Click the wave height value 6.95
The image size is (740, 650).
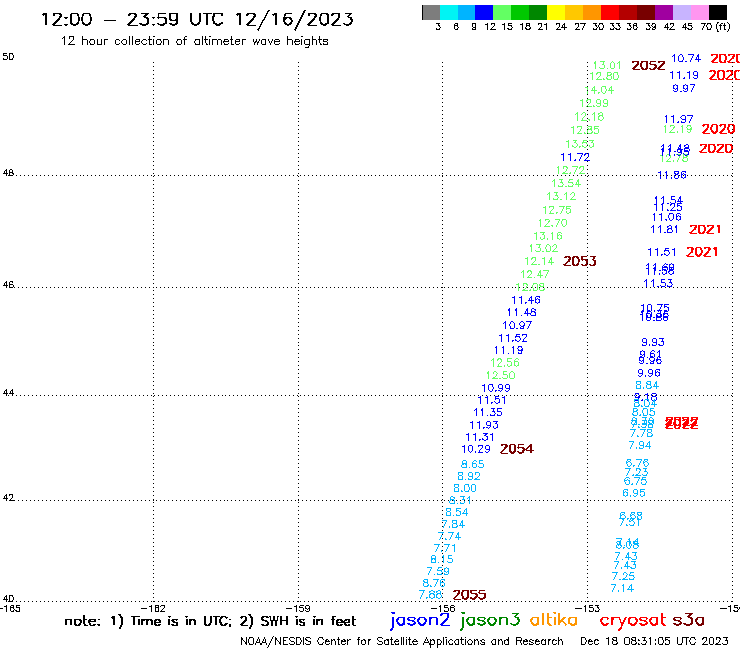pyautogui.click(x=634, y=493)
